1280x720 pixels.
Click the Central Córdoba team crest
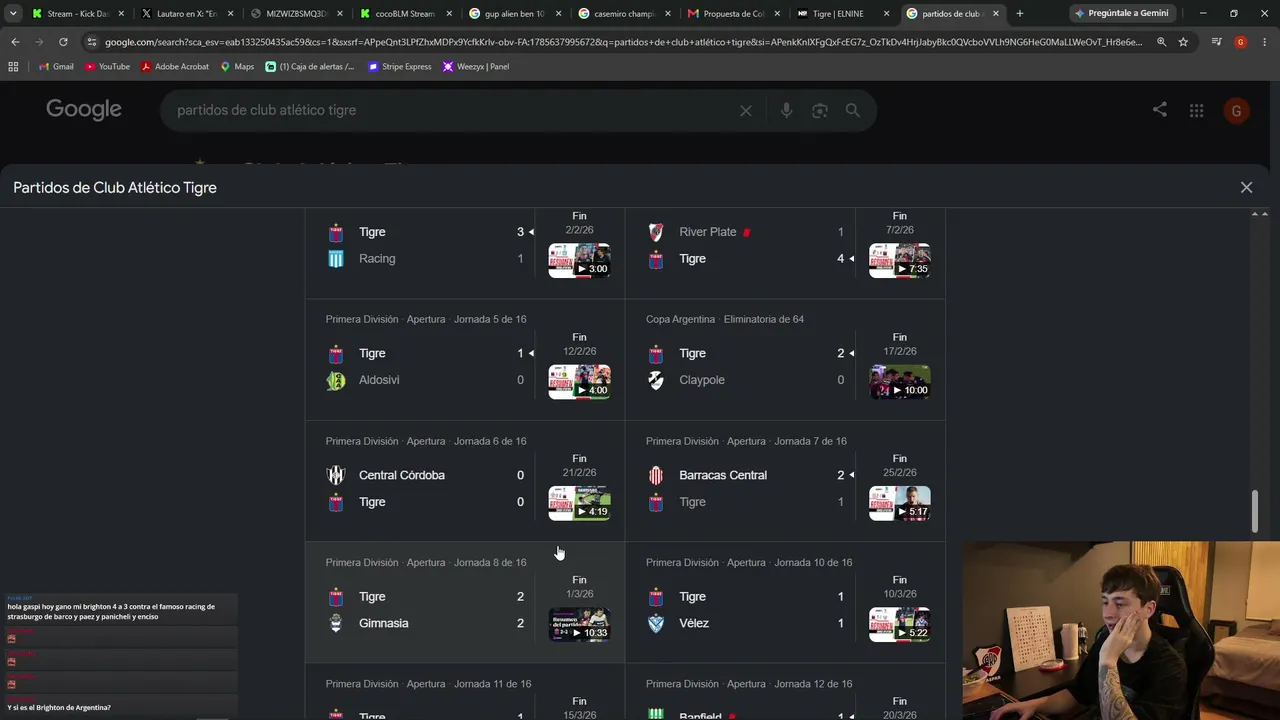coord(336,475)
